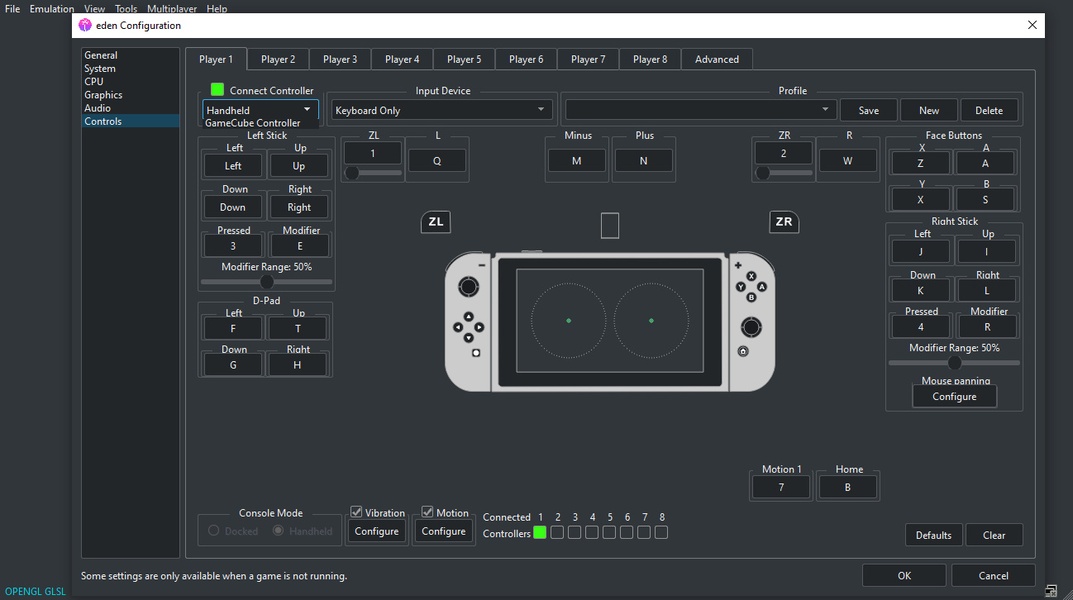Click the Left Stick Modifier Range slider
1073x600 pixels.
coord(267,282)
